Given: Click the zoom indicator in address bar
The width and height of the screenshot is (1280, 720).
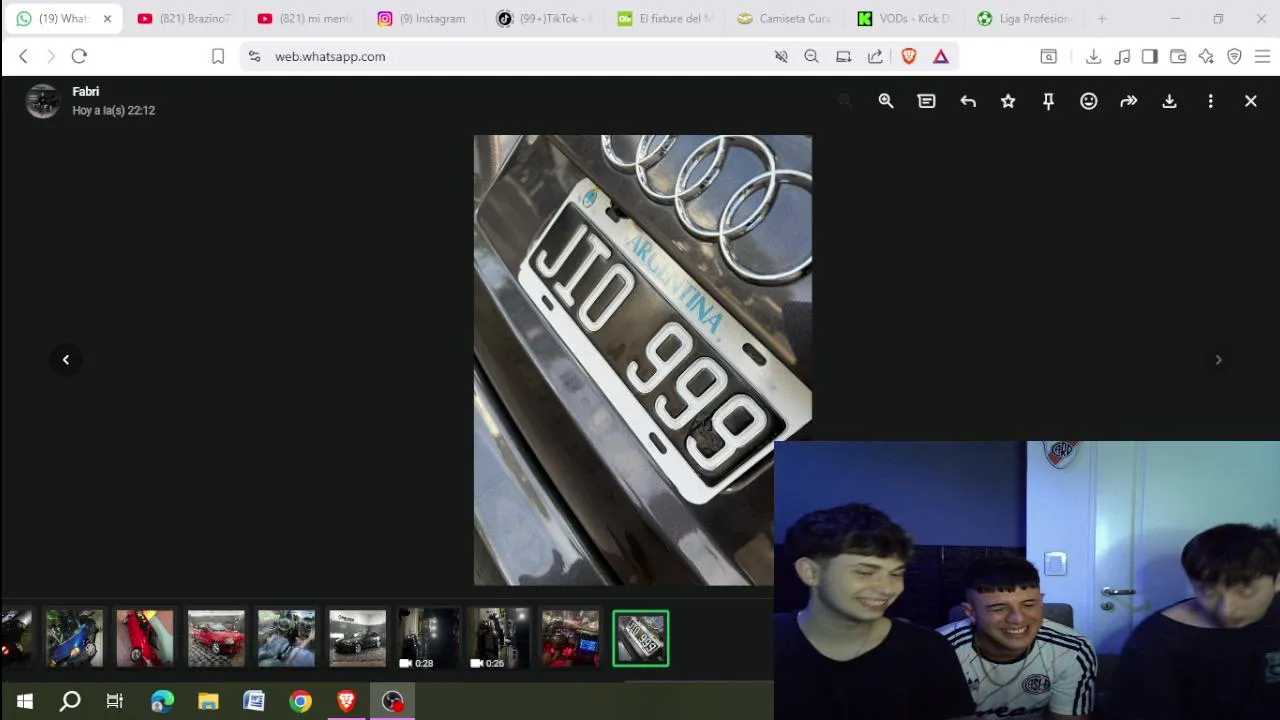Looking at the screenshot, I should click(x=812, y=57).
